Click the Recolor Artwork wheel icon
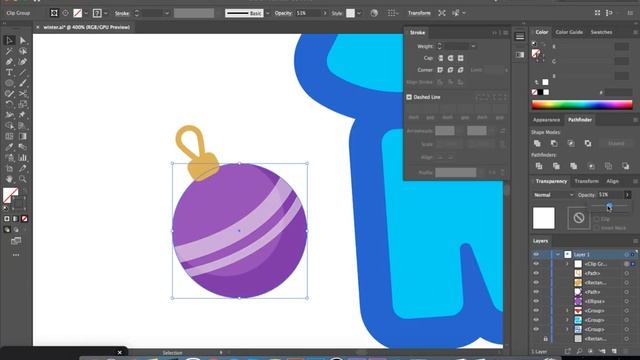Viewport: 640px width, 360px height. tap(374, 13)
